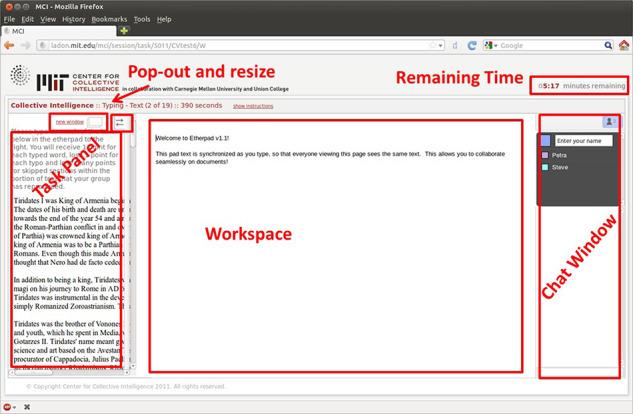633x414 pixels.
Task: Click the bottom-left status bar add-on icon
Action: 9,407
